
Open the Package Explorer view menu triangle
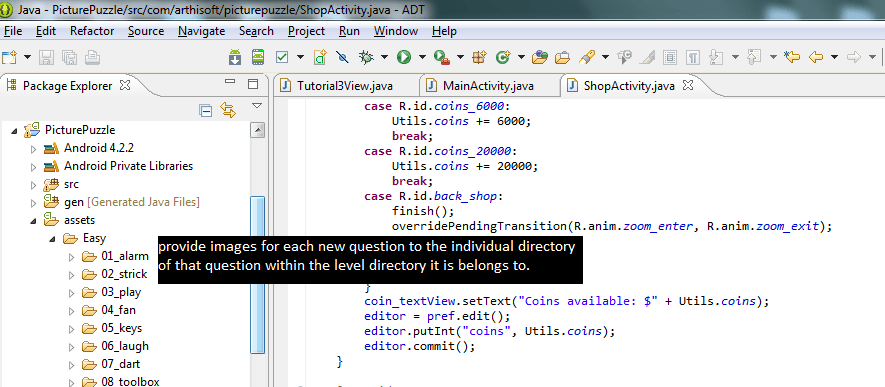tap(257, 105)
